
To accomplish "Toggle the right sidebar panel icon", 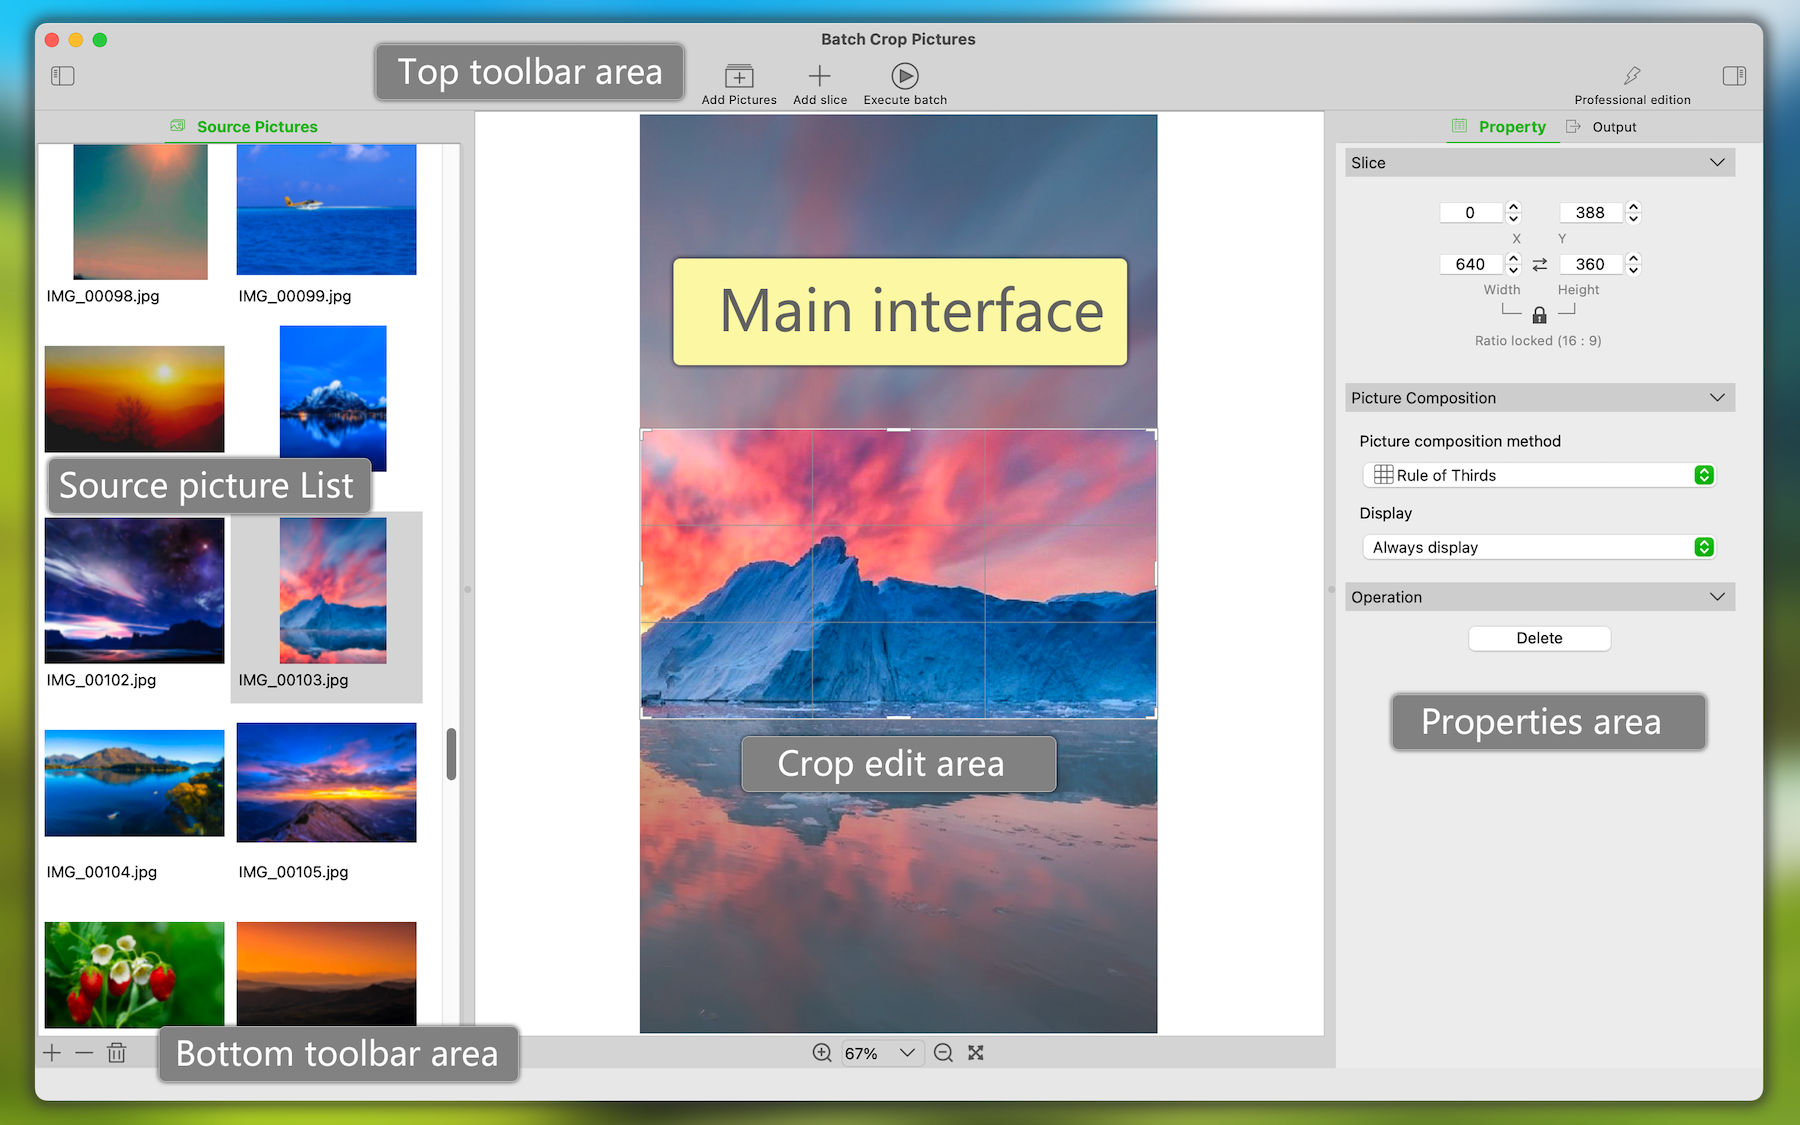I will tap(1734, 76).
